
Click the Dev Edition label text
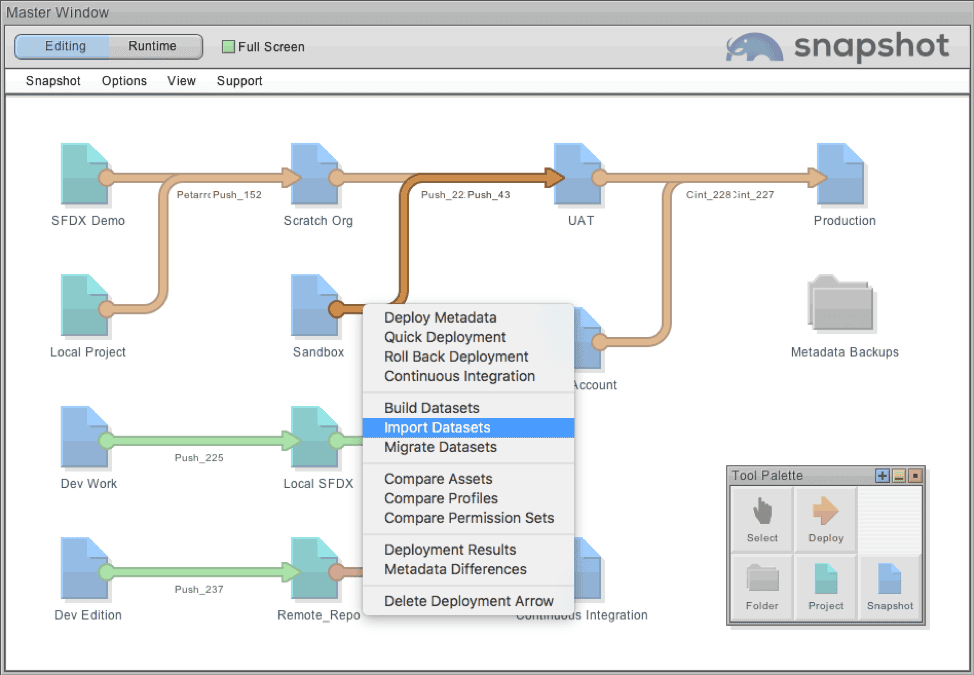[88, 615]
